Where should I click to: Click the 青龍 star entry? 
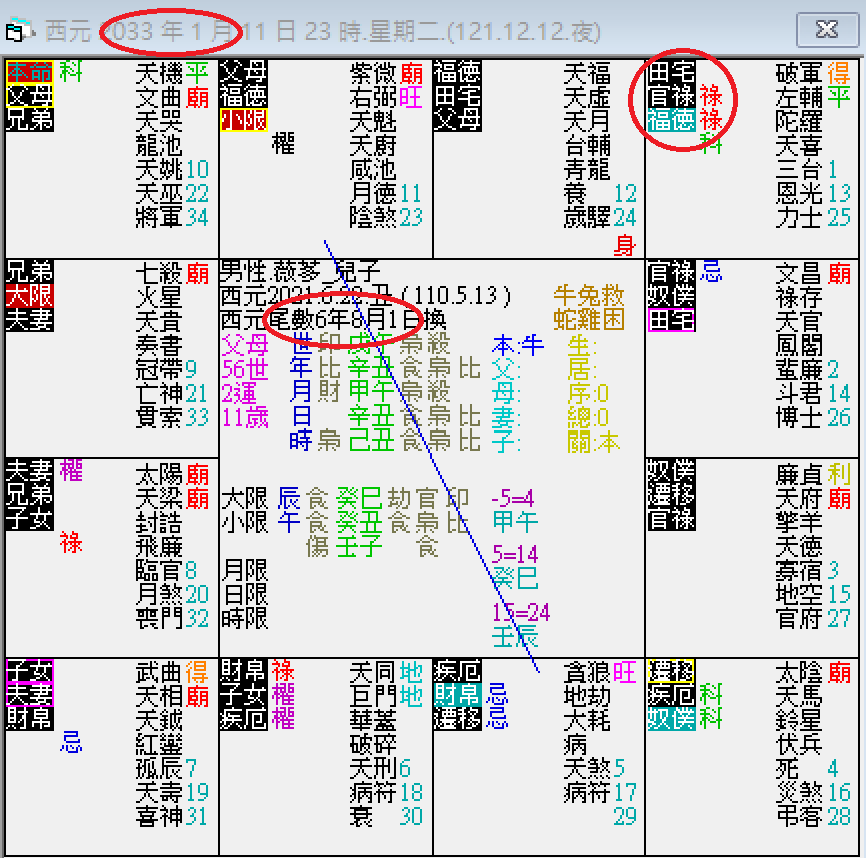pyautogui.click(x=587, y=169)
